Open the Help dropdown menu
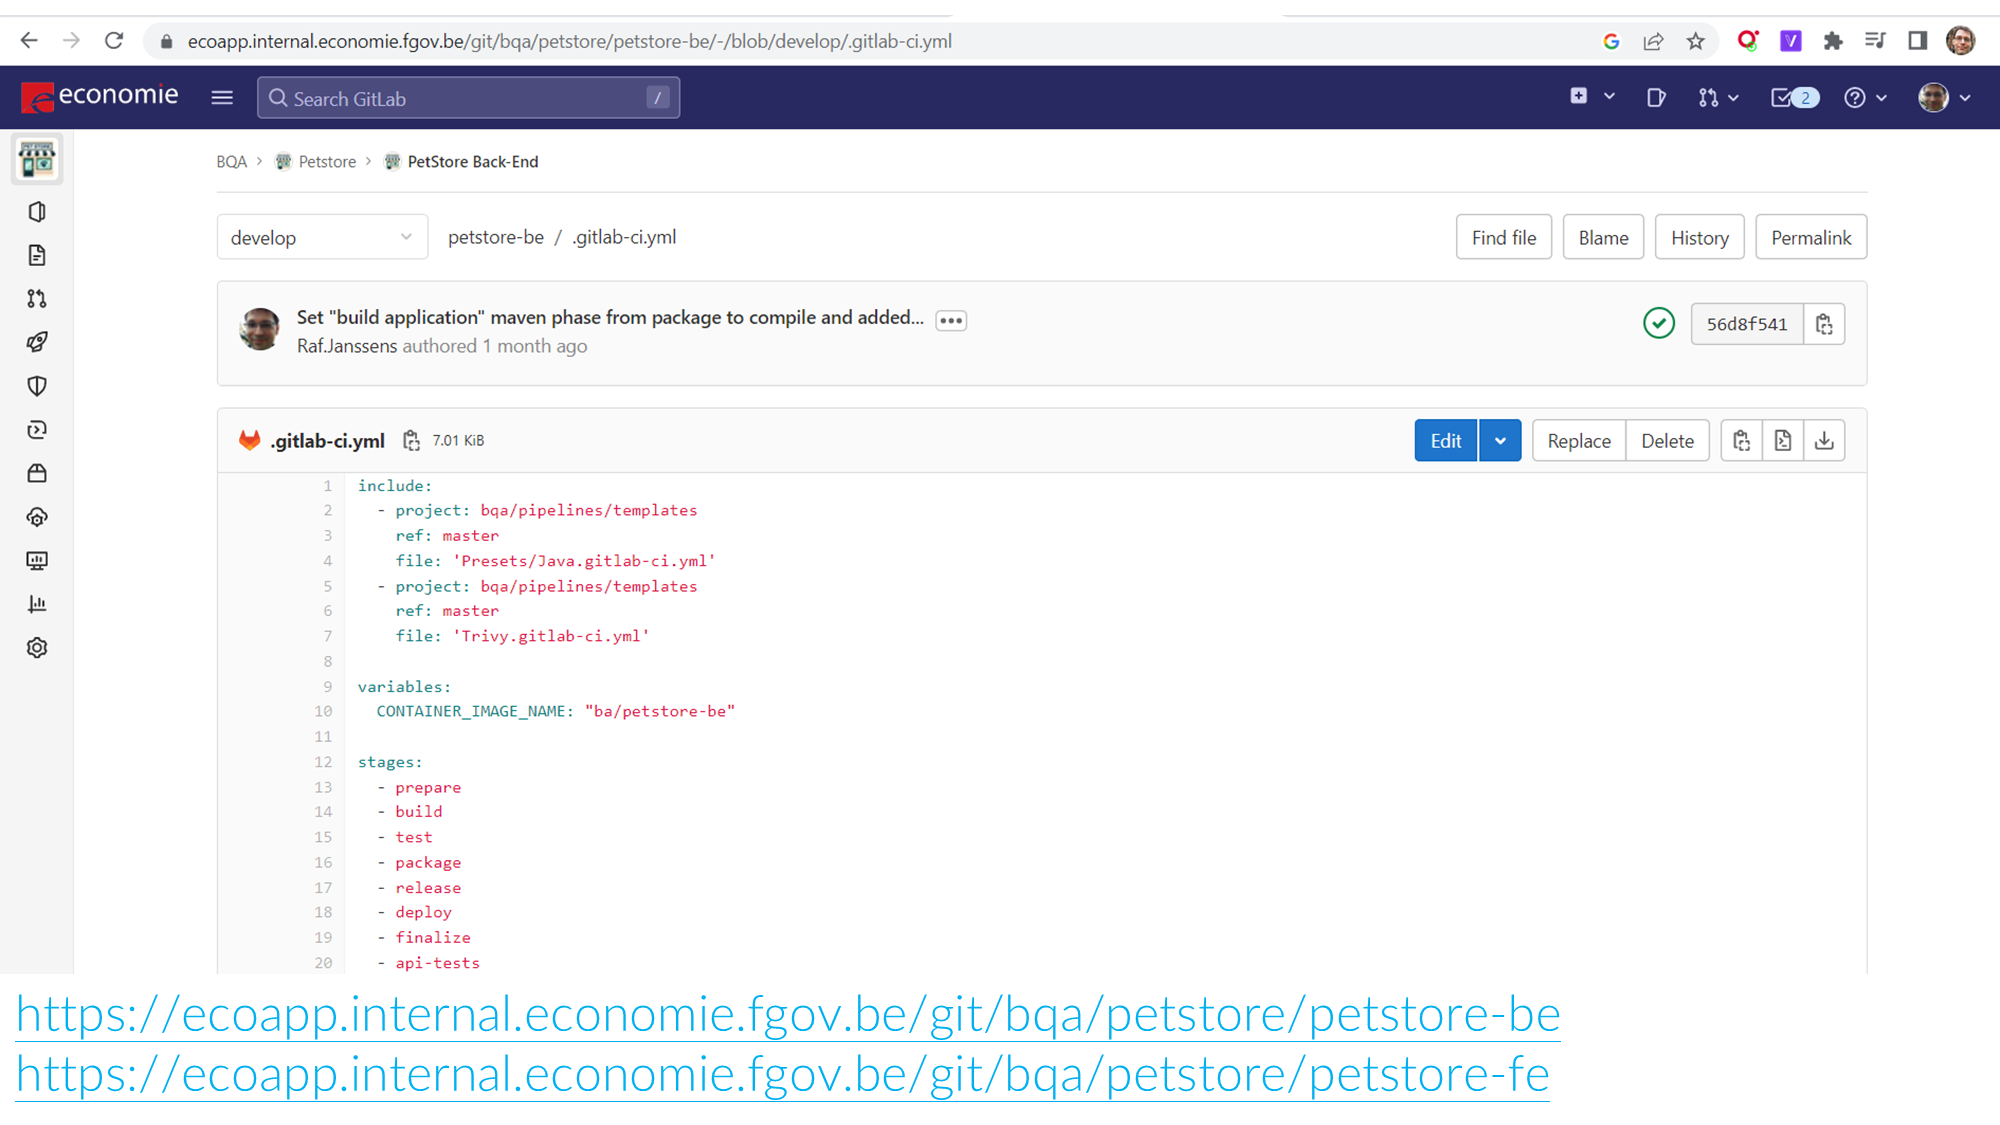 coord(1865,98)
